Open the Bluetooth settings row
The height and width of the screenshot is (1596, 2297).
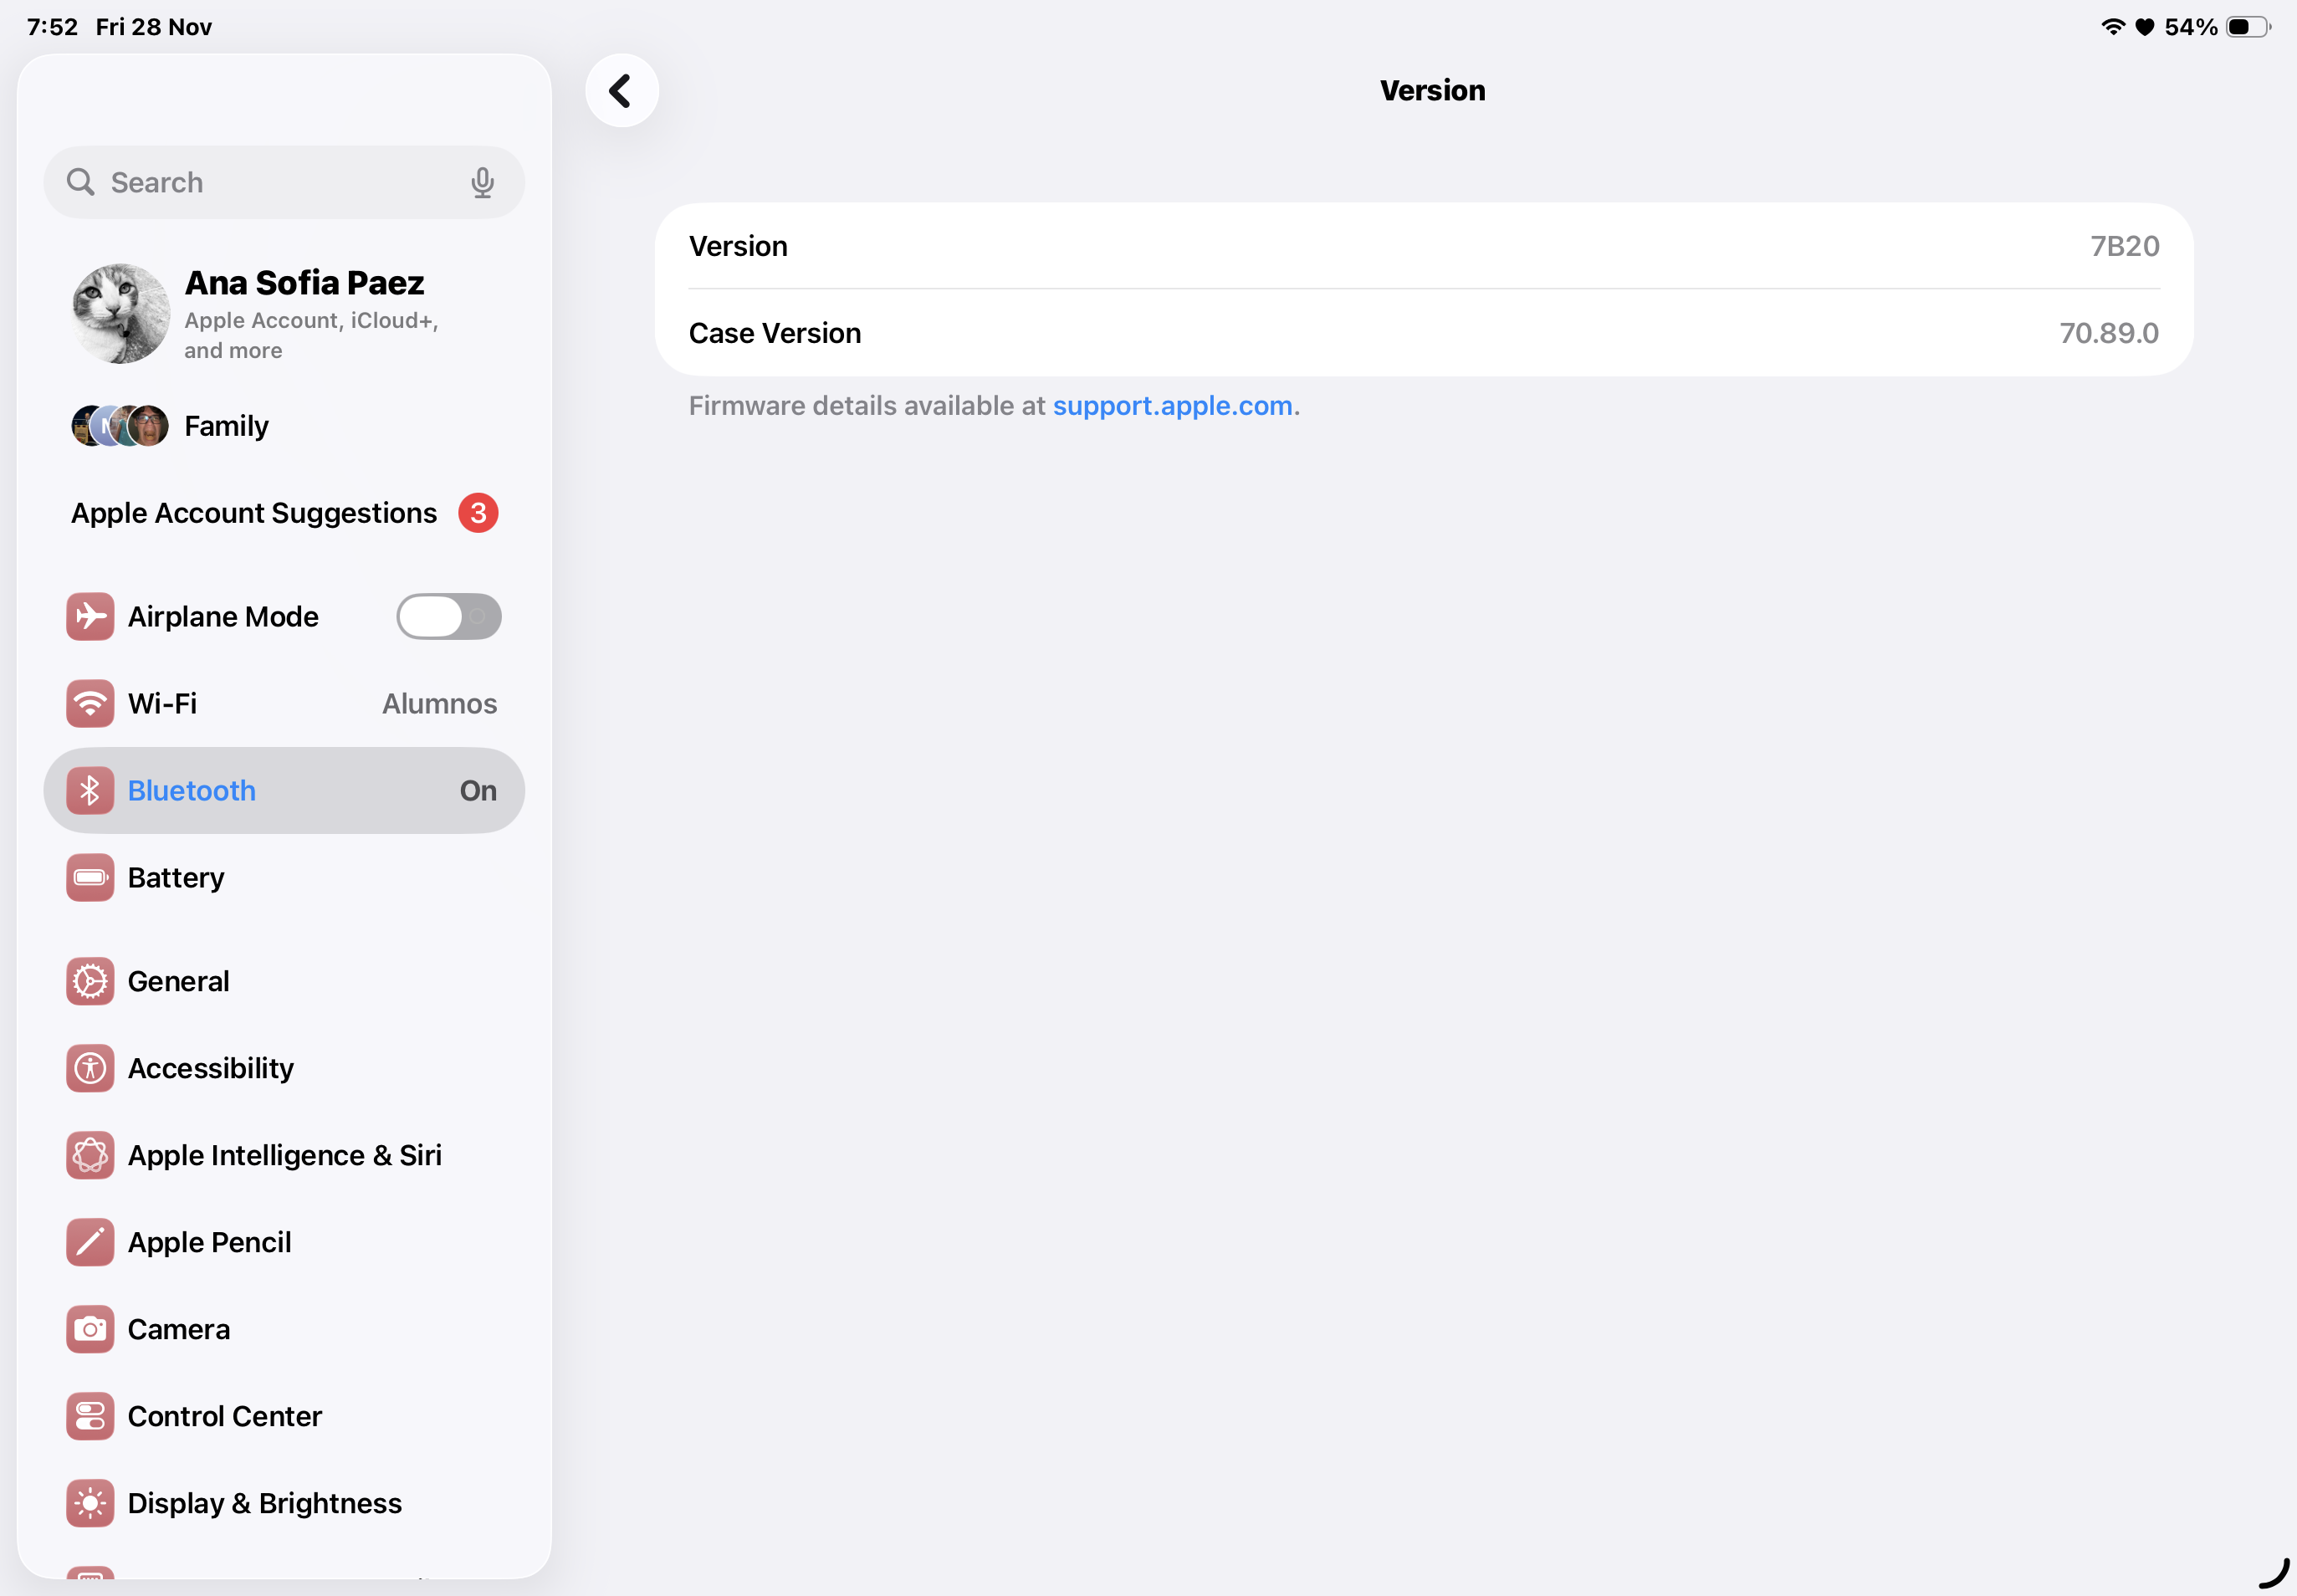pyautogui.click(x=284, y=790)
